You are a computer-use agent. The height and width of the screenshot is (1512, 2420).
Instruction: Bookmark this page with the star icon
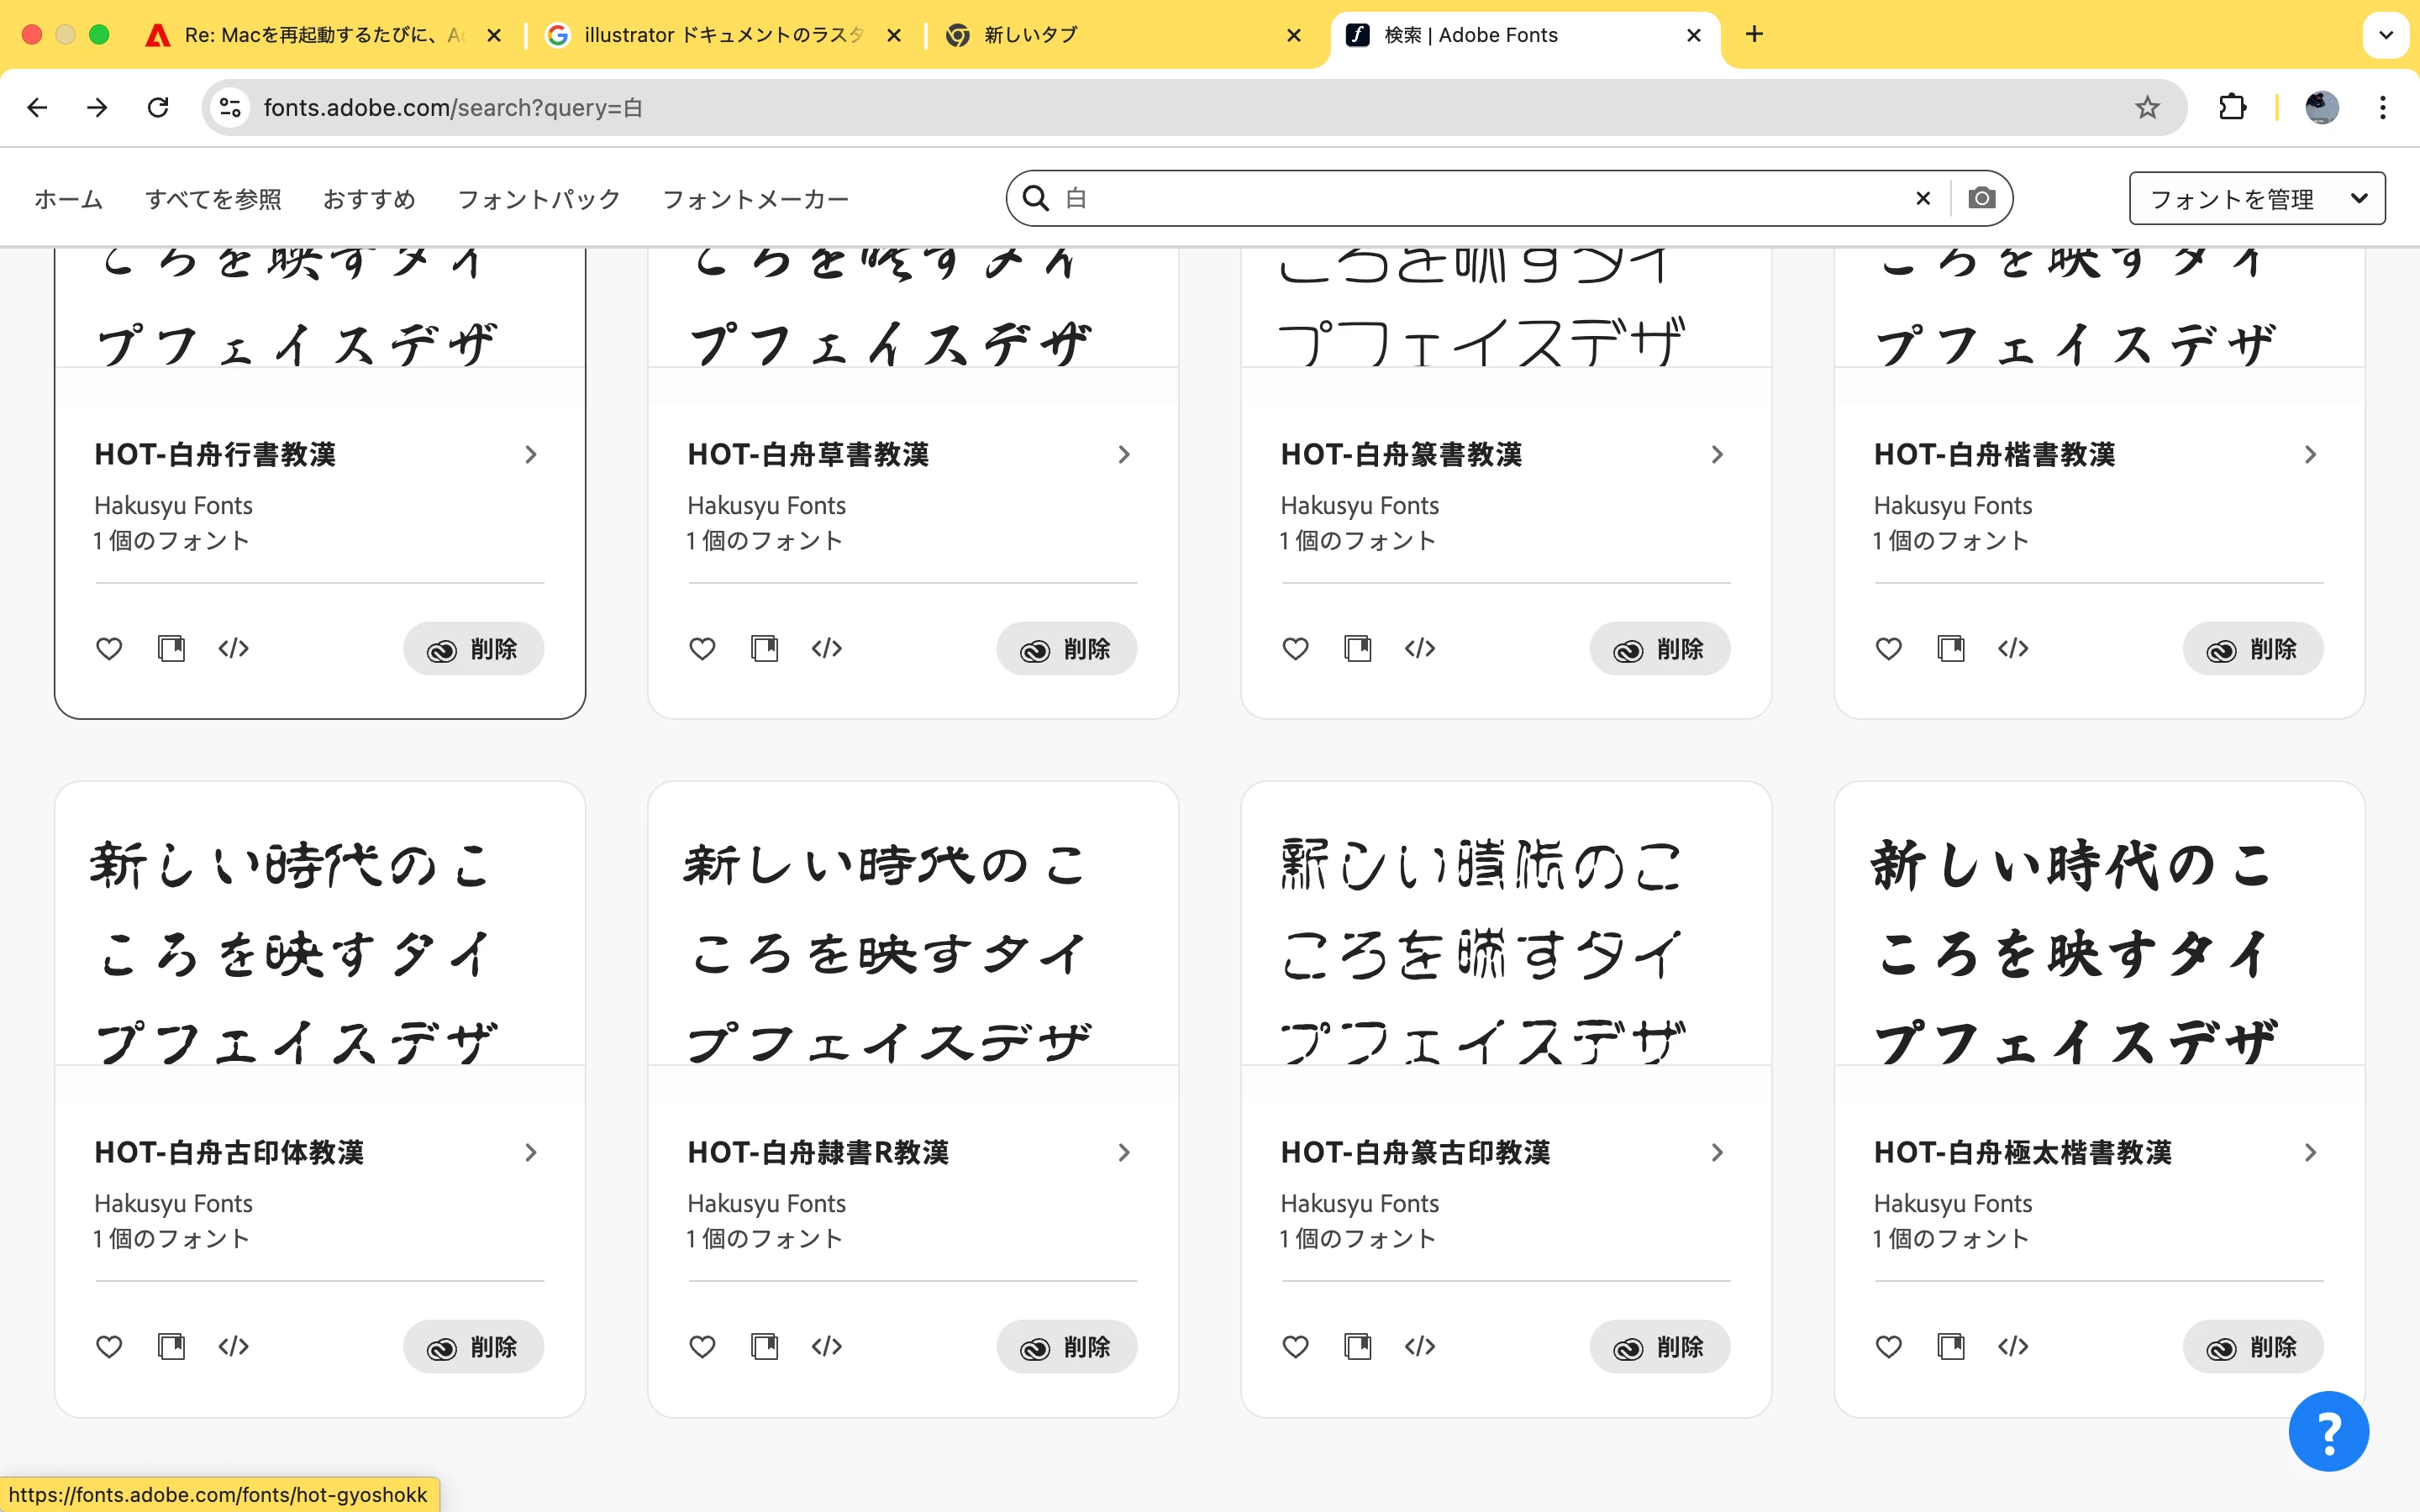(2147, 107)
